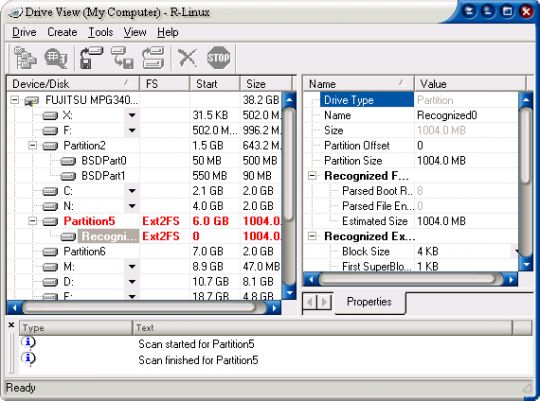Click the drive icon beside BSDPart0
Screen dimensions: 540x401
68,161
